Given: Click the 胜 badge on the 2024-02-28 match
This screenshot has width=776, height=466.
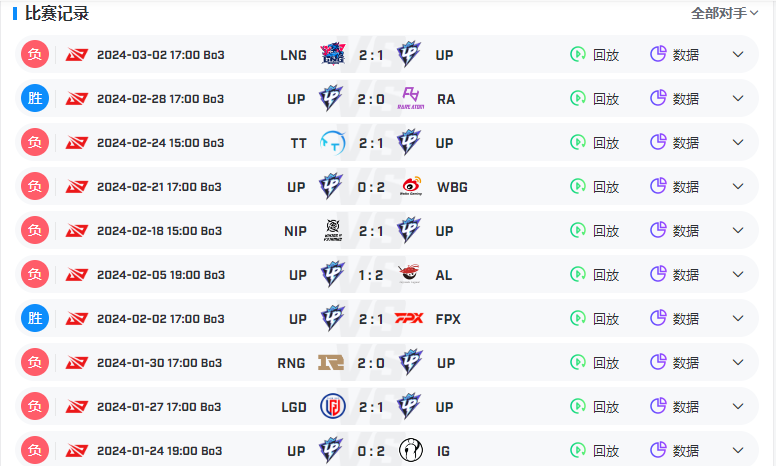Looking at the screenshot, I should (x=35, y=98).
